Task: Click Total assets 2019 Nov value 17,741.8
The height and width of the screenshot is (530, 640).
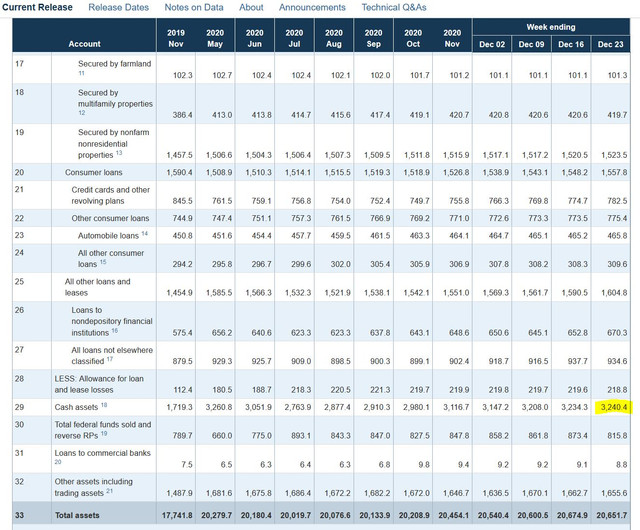Action: pyautogui.click(x=177, y=515)
